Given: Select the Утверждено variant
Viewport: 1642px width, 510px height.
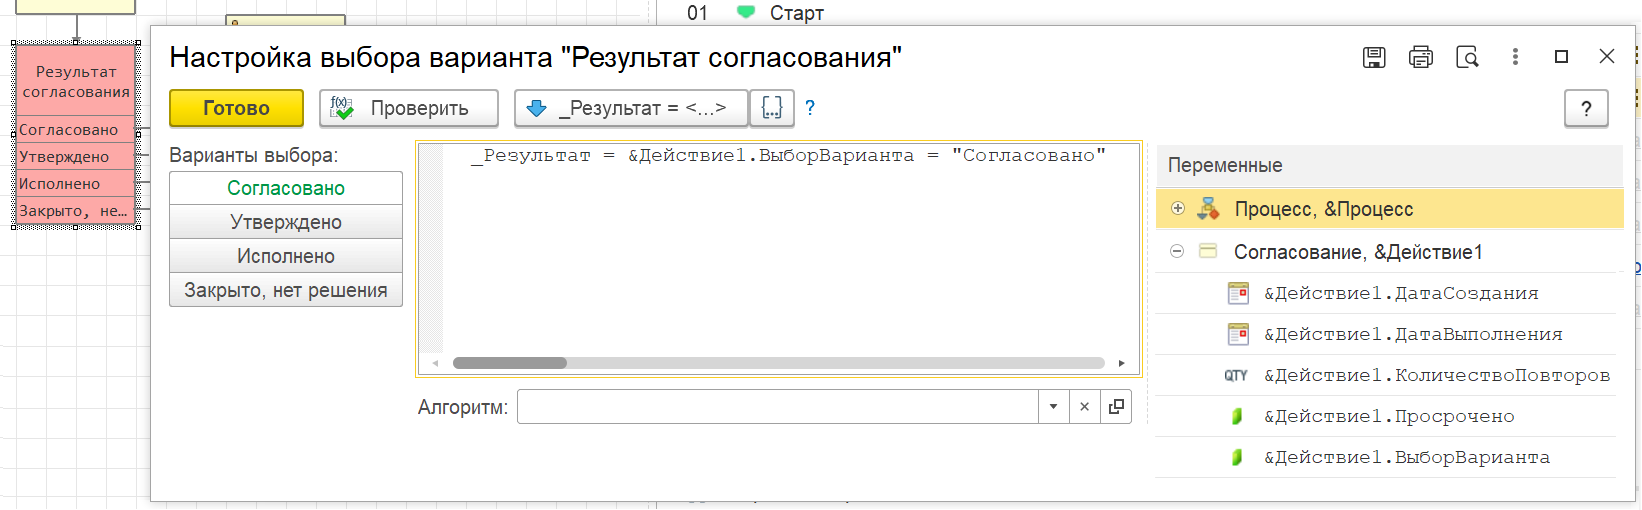Looking at the screenshot, I should [286, 222].
